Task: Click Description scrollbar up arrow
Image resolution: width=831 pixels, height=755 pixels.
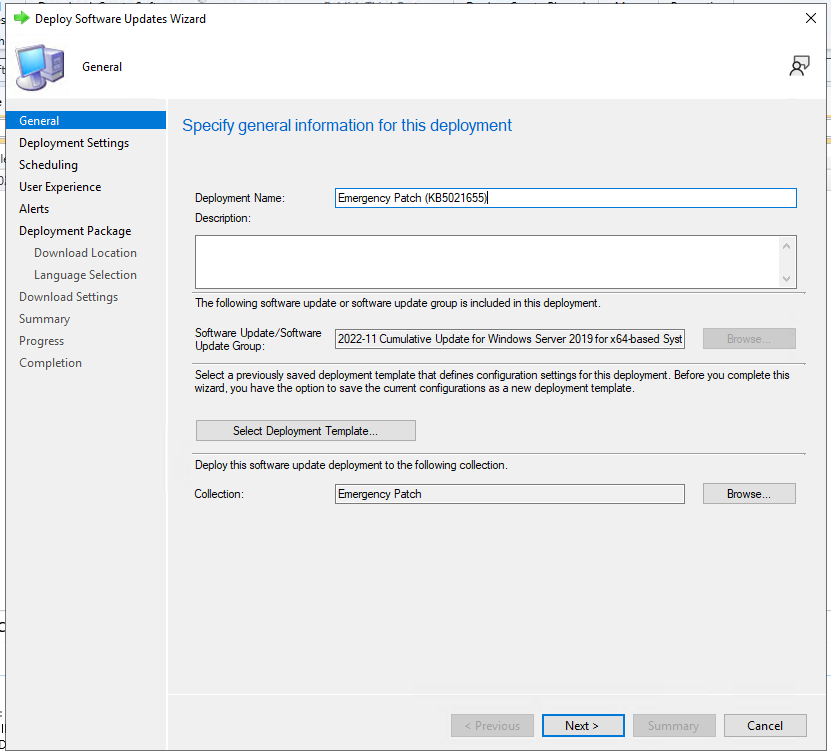Action: point(786,246)
